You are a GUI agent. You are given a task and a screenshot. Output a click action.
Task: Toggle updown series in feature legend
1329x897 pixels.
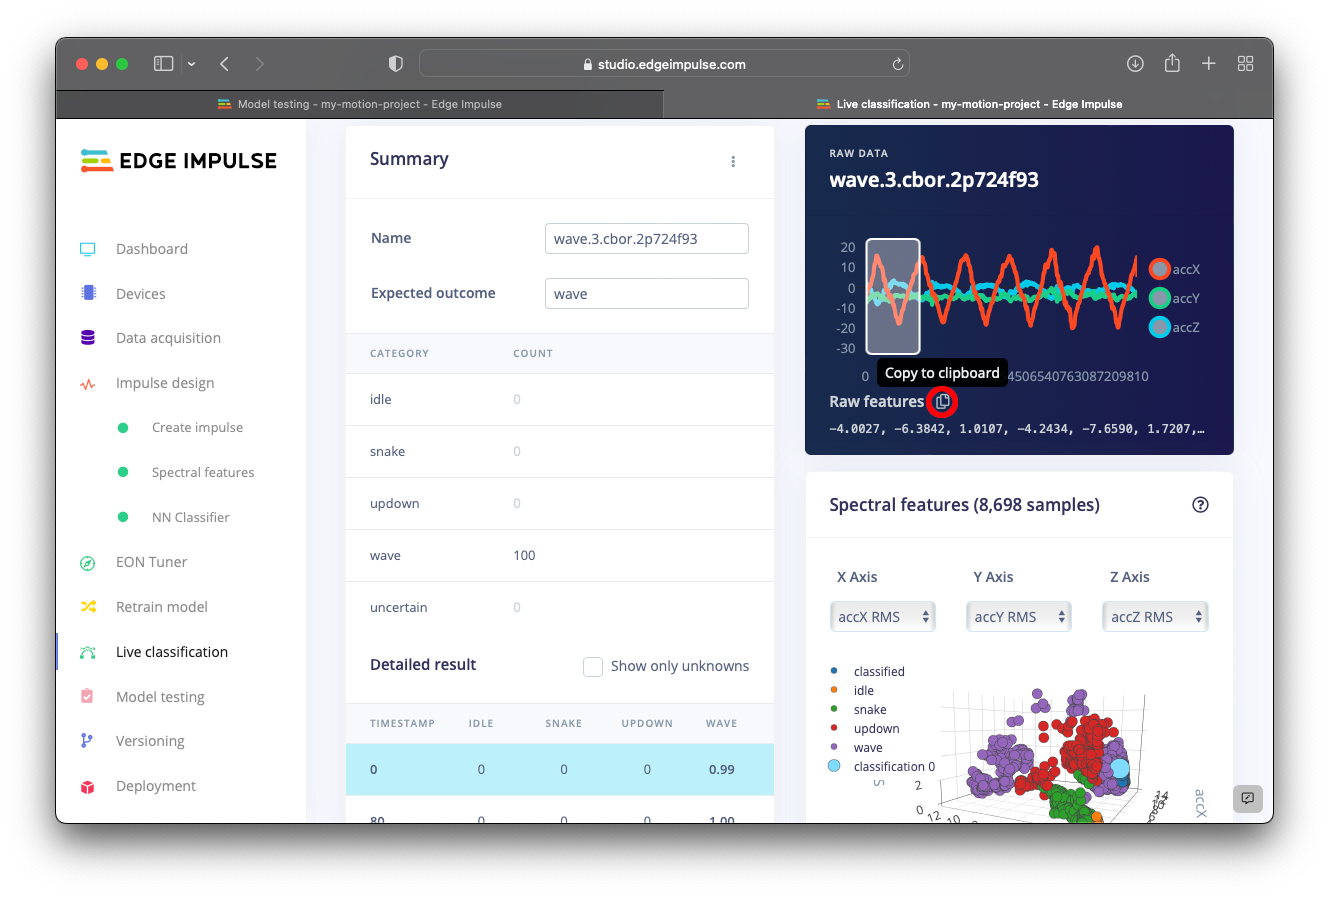864,728
